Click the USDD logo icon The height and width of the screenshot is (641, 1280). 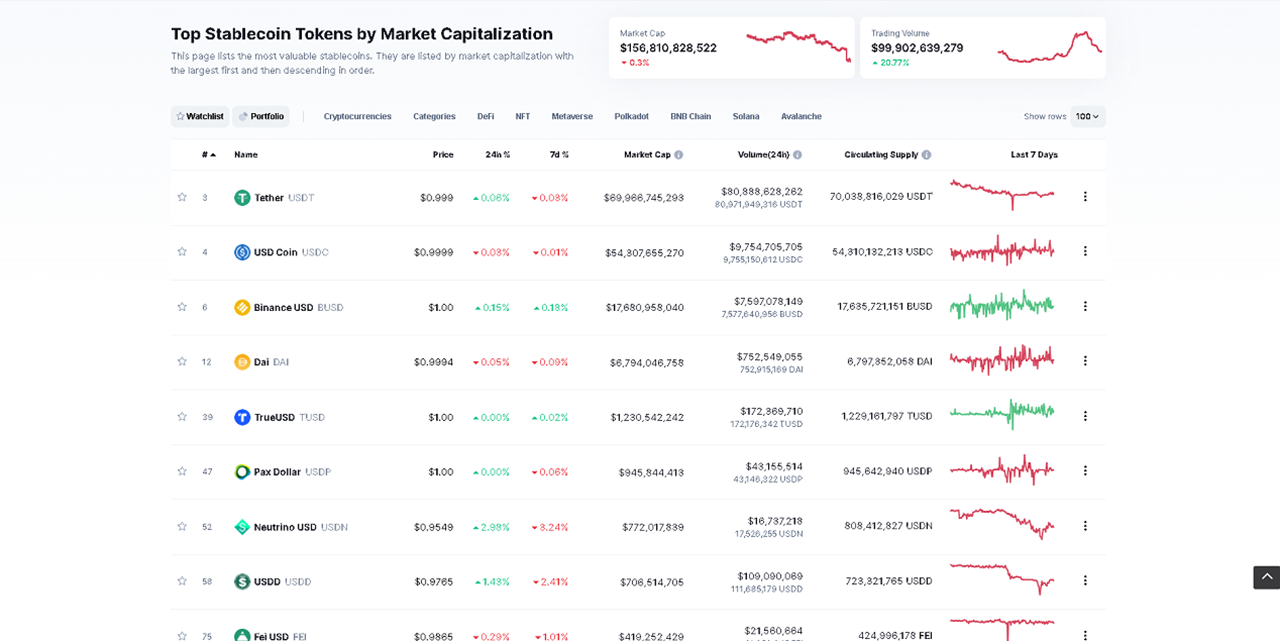point(242,582)
